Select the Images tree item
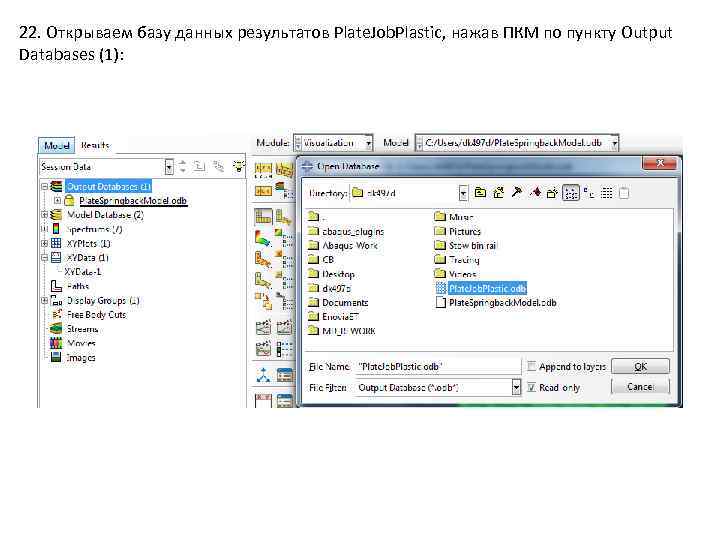The width and height of the screenshot is (720, 540). [x=81, y=357]
